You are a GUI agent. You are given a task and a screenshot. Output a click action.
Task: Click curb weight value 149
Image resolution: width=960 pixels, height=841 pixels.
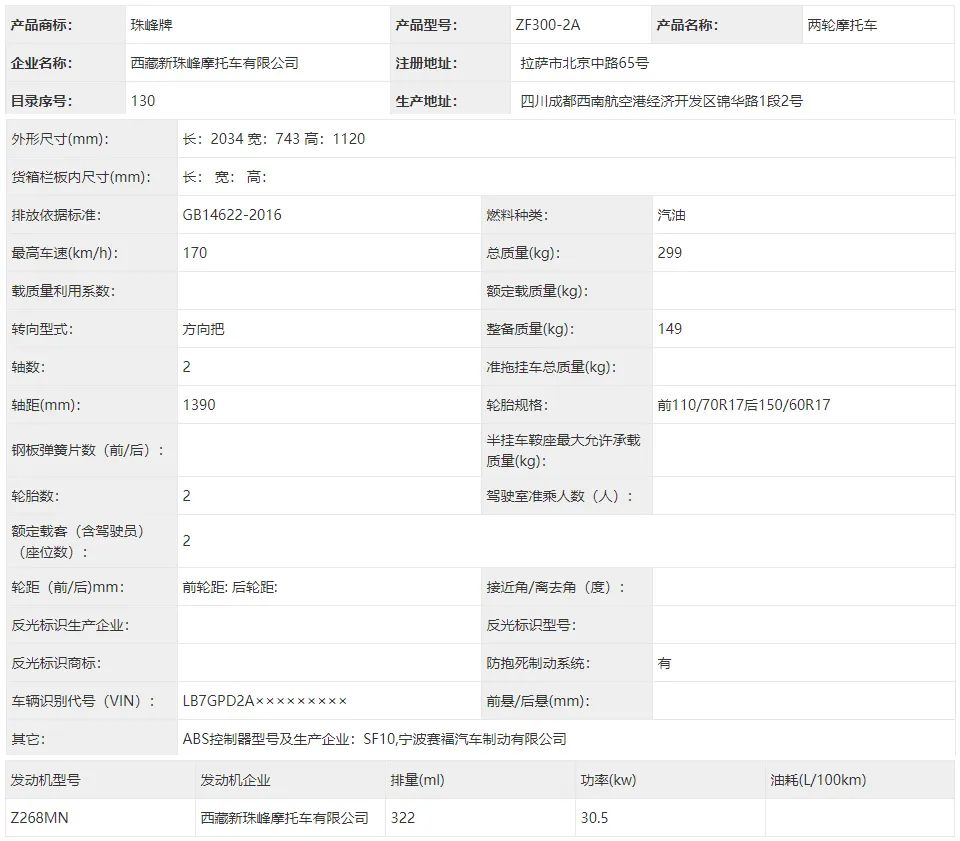point(670,329)
